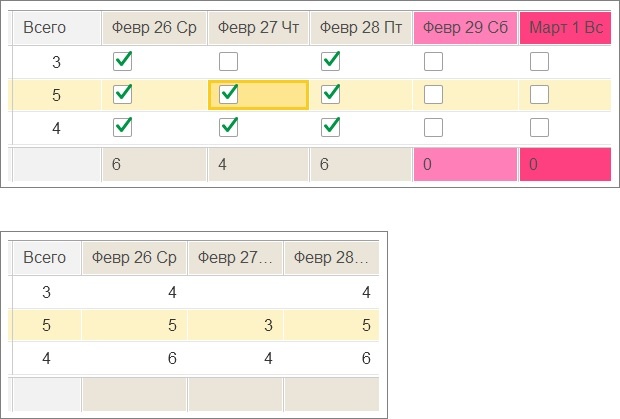
Task: Click footer total 6 under Февр 26 Ср
Action: [x=154, y=164]
